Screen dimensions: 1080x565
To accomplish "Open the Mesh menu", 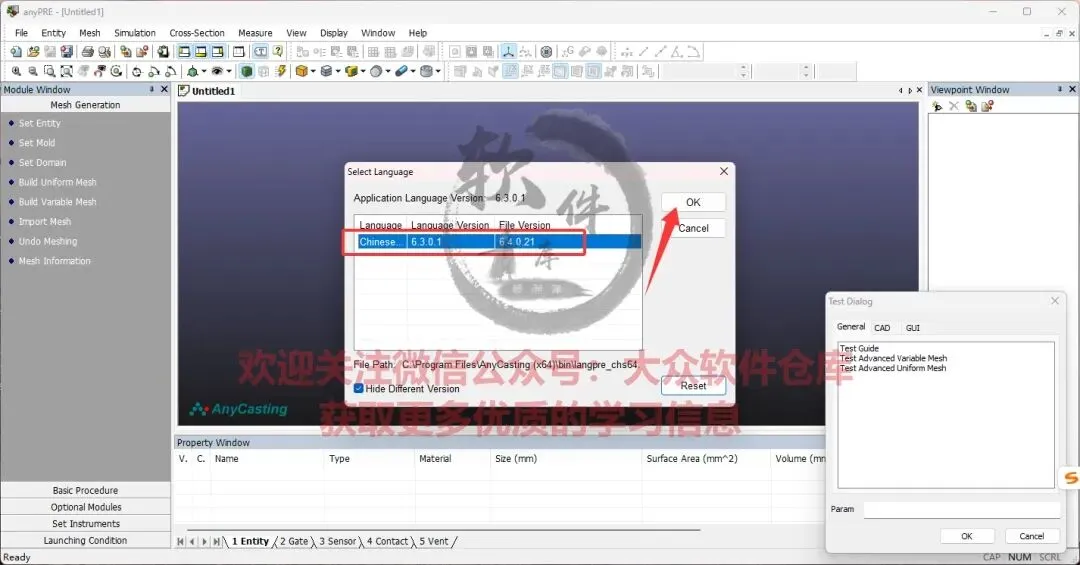I will 90,33.
